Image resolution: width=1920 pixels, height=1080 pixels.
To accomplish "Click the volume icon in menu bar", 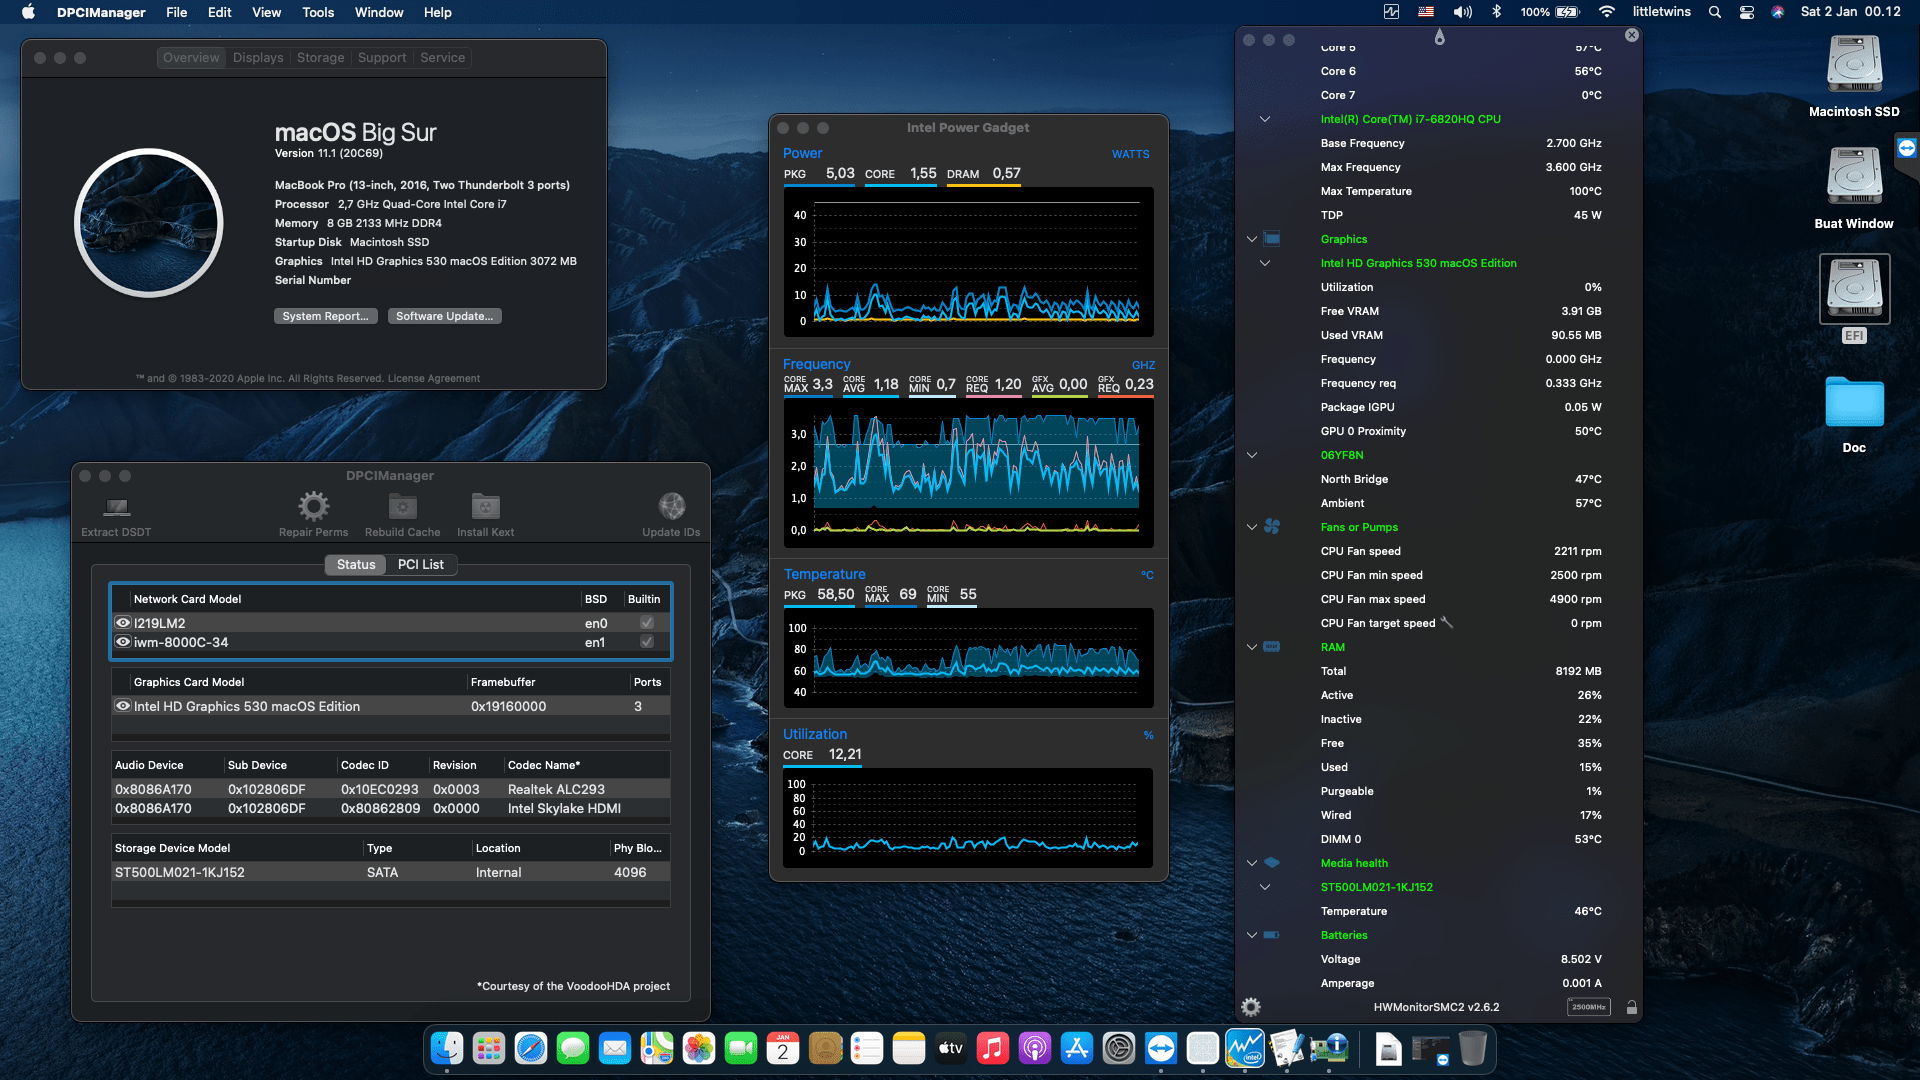I will click(x=1463, y=12).
